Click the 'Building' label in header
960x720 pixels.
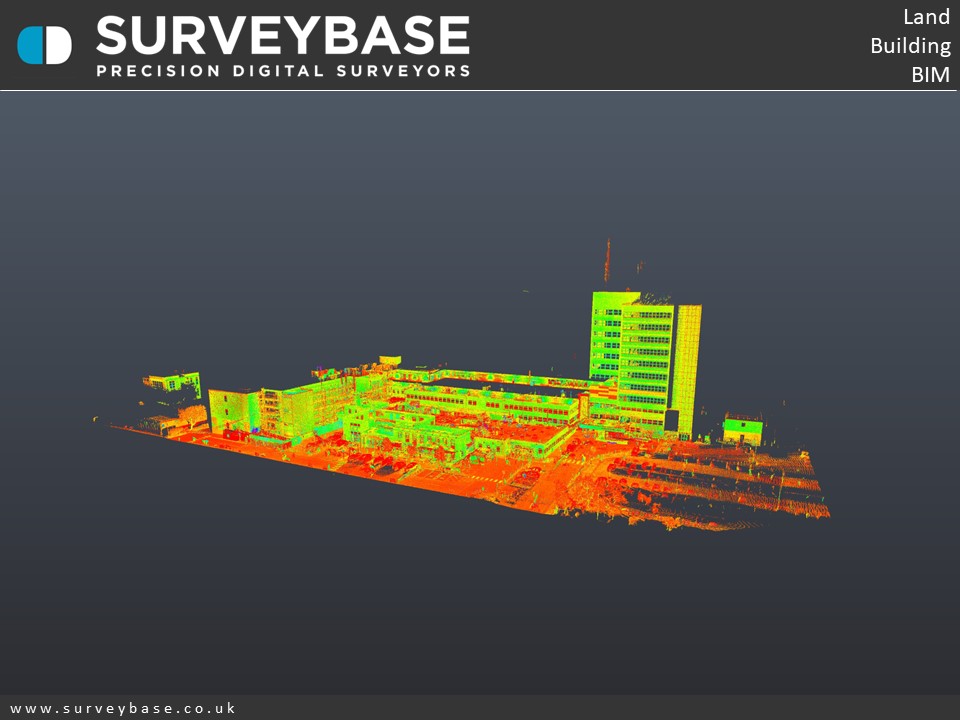pos(910,46)
